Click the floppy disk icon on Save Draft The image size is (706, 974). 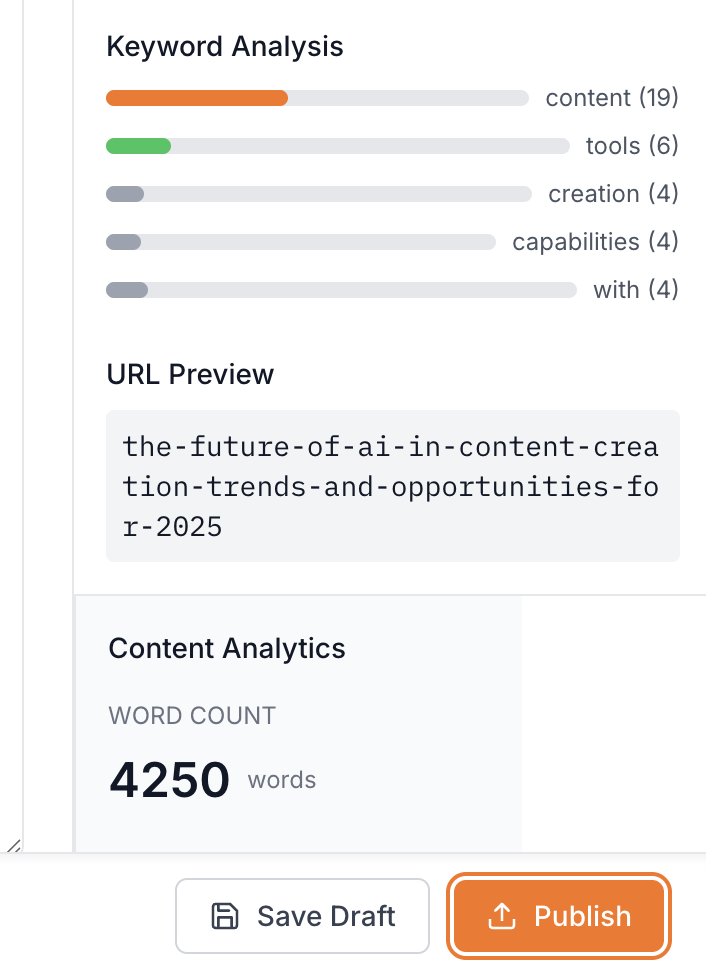224,915
